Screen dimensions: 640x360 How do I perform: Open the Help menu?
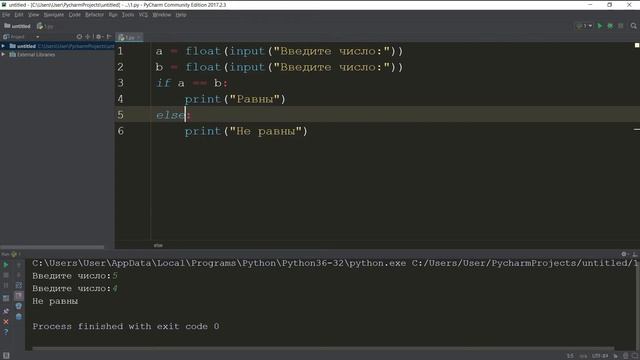[181, 15]
